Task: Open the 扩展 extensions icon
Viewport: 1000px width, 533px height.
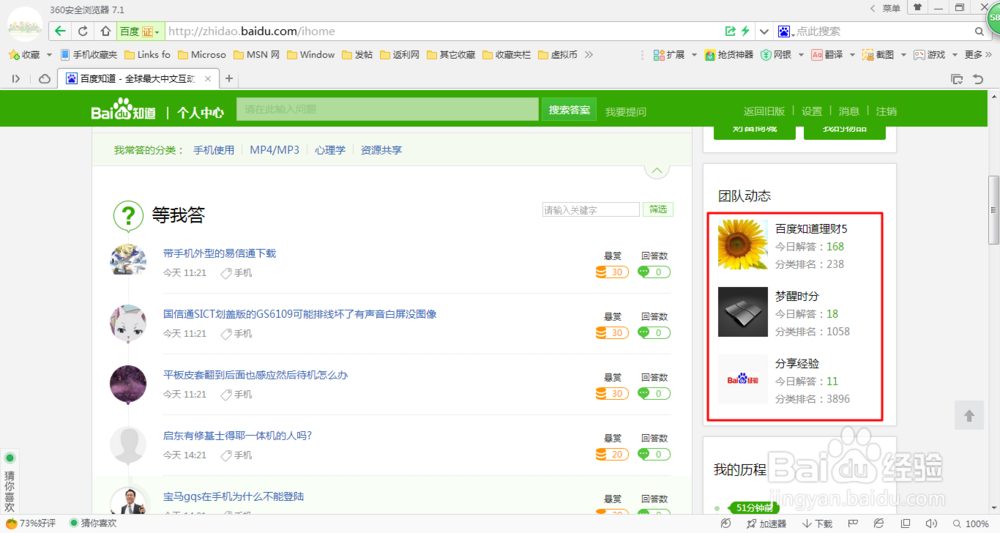Action: pos(669,55)
